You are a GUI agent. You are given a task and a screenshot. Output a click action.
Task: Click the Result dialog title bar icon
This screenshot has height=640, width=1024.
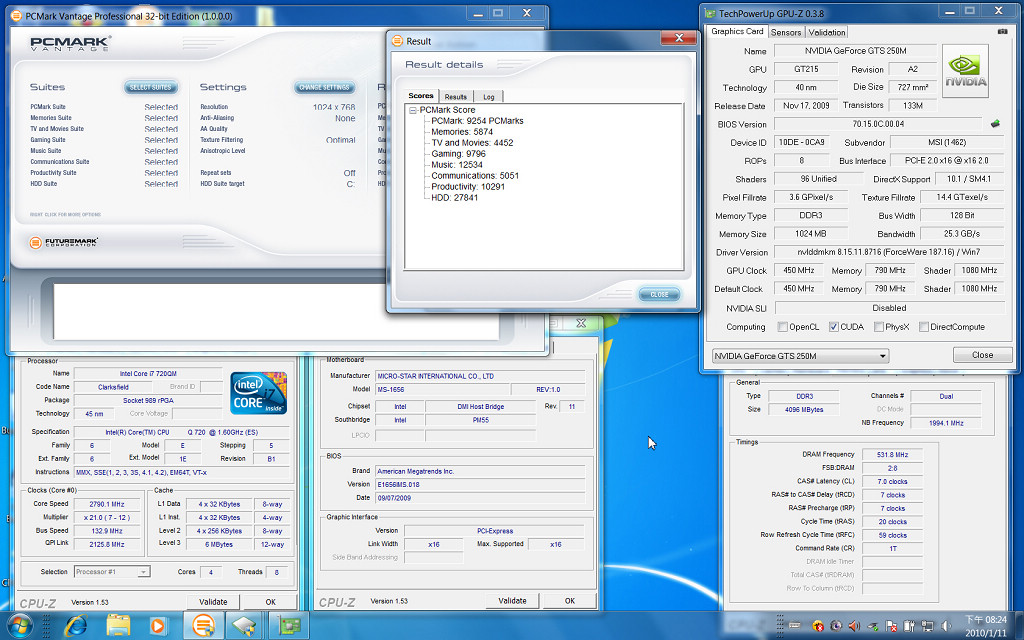pos(397,41)
